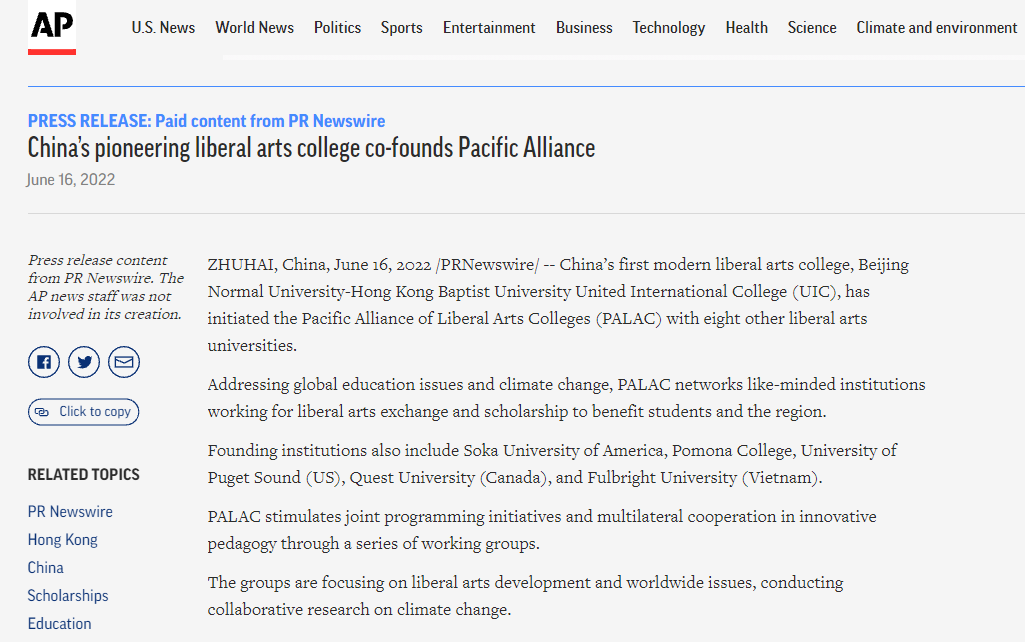
Task: Go to Climate and environment section
Action: [936, 28]
